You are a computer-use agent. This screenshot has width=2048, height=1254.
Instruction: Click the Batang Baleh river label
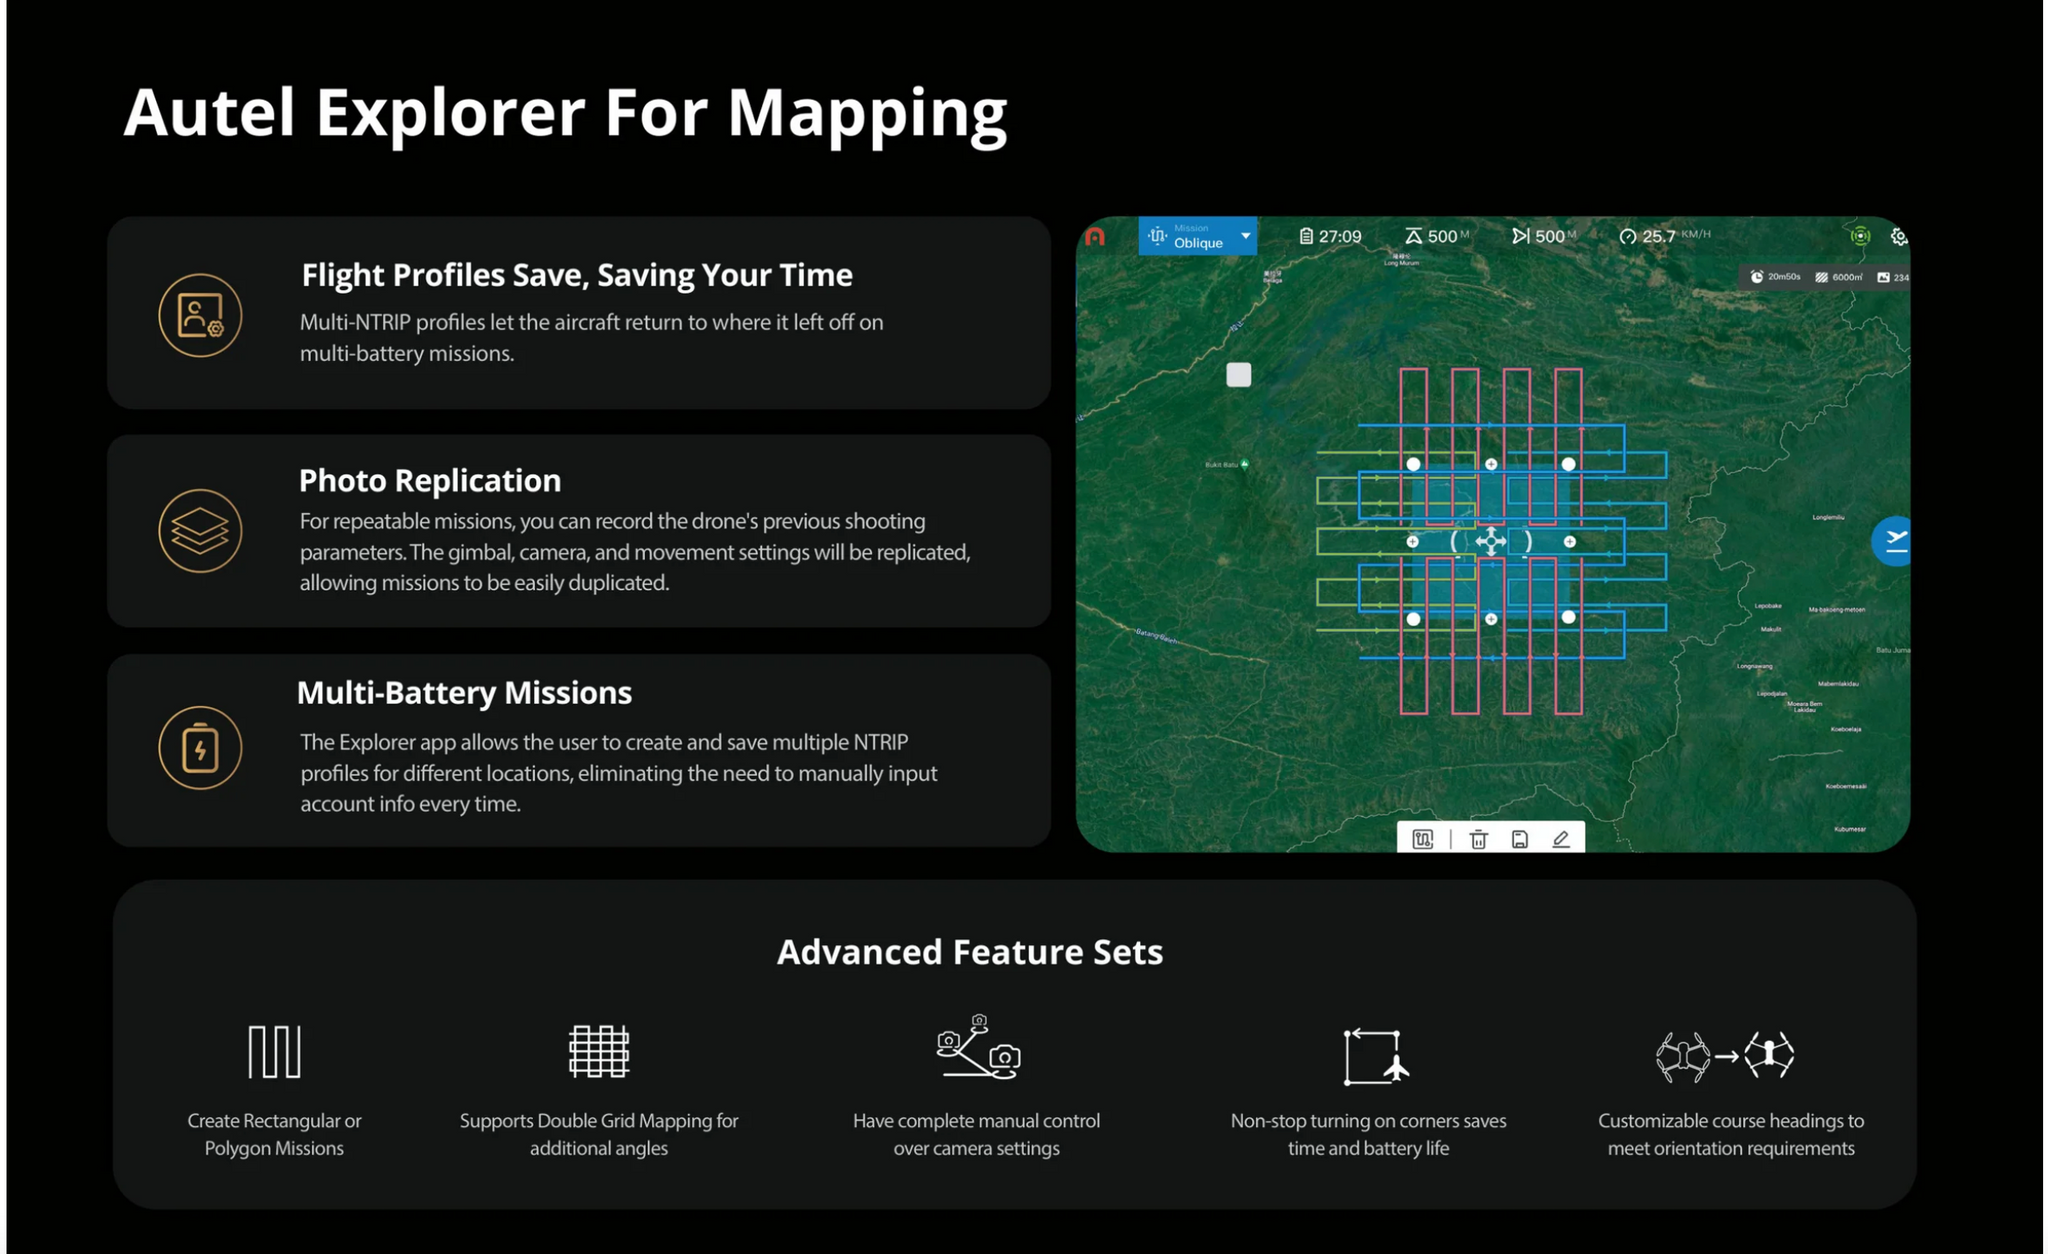(x=1156, y=635)
